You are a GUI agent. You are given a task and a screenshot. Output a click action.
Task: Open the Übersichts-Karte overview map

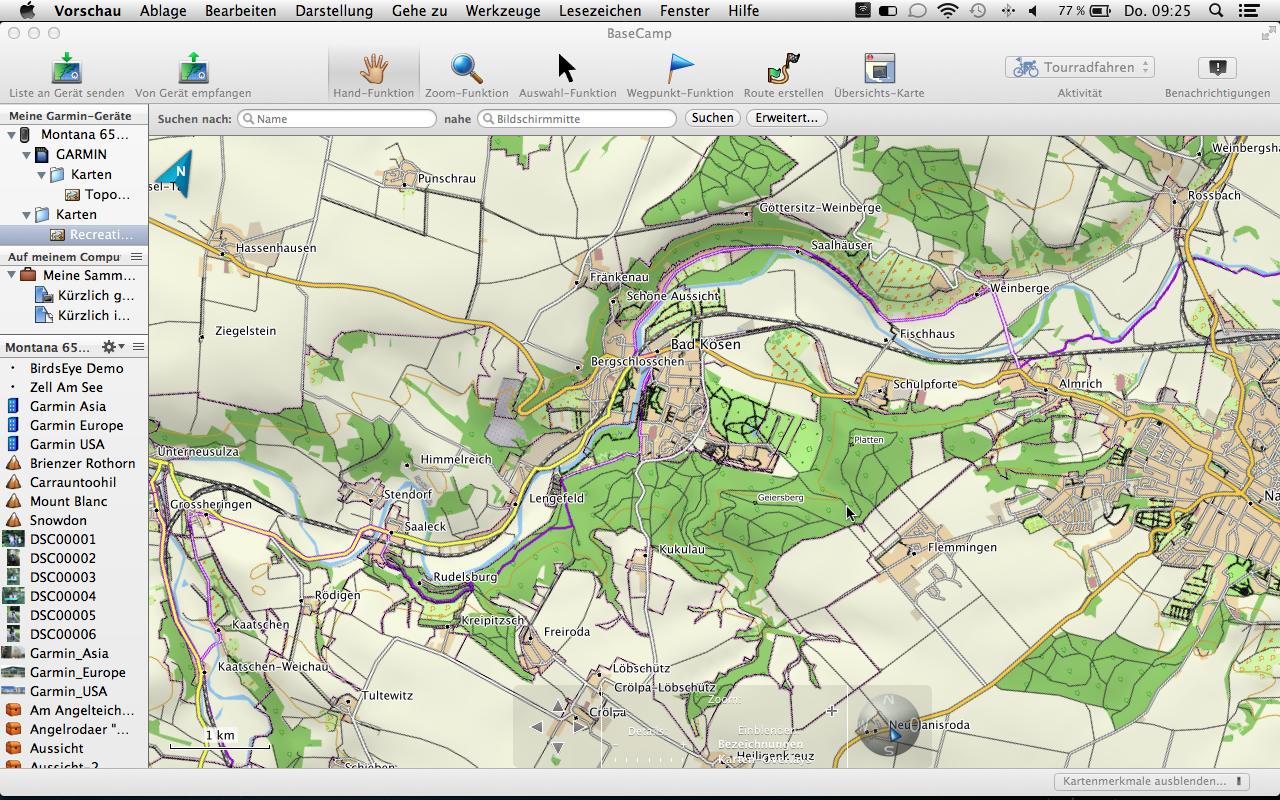pyautogui.click(x=879, y=68)
